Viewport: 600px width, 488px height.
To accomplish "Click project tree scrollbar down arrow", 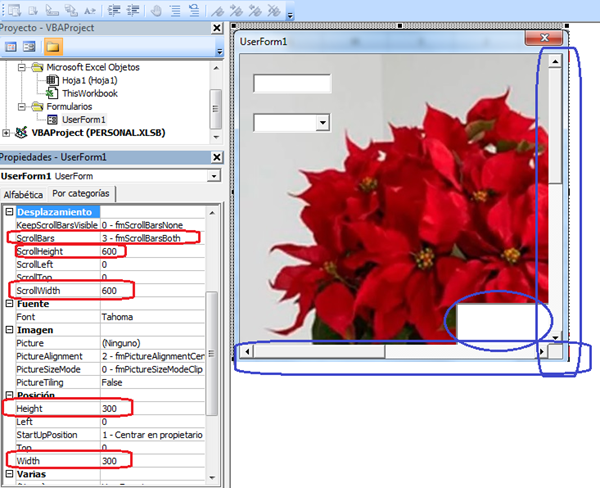I will pos(216,137).
